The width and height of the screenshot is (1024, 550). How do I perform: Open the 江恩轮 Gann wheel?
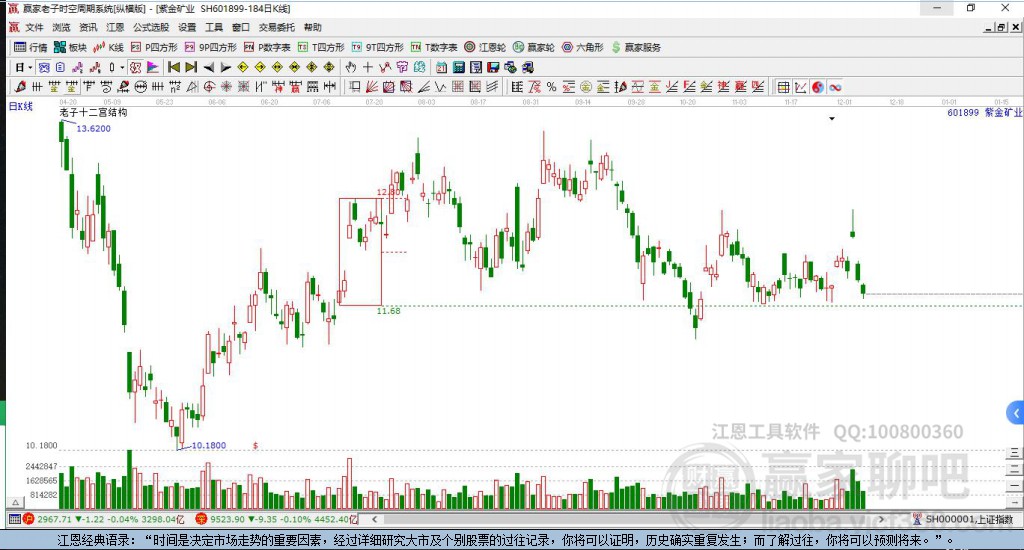pyautogui.click(x=485, y=47)
